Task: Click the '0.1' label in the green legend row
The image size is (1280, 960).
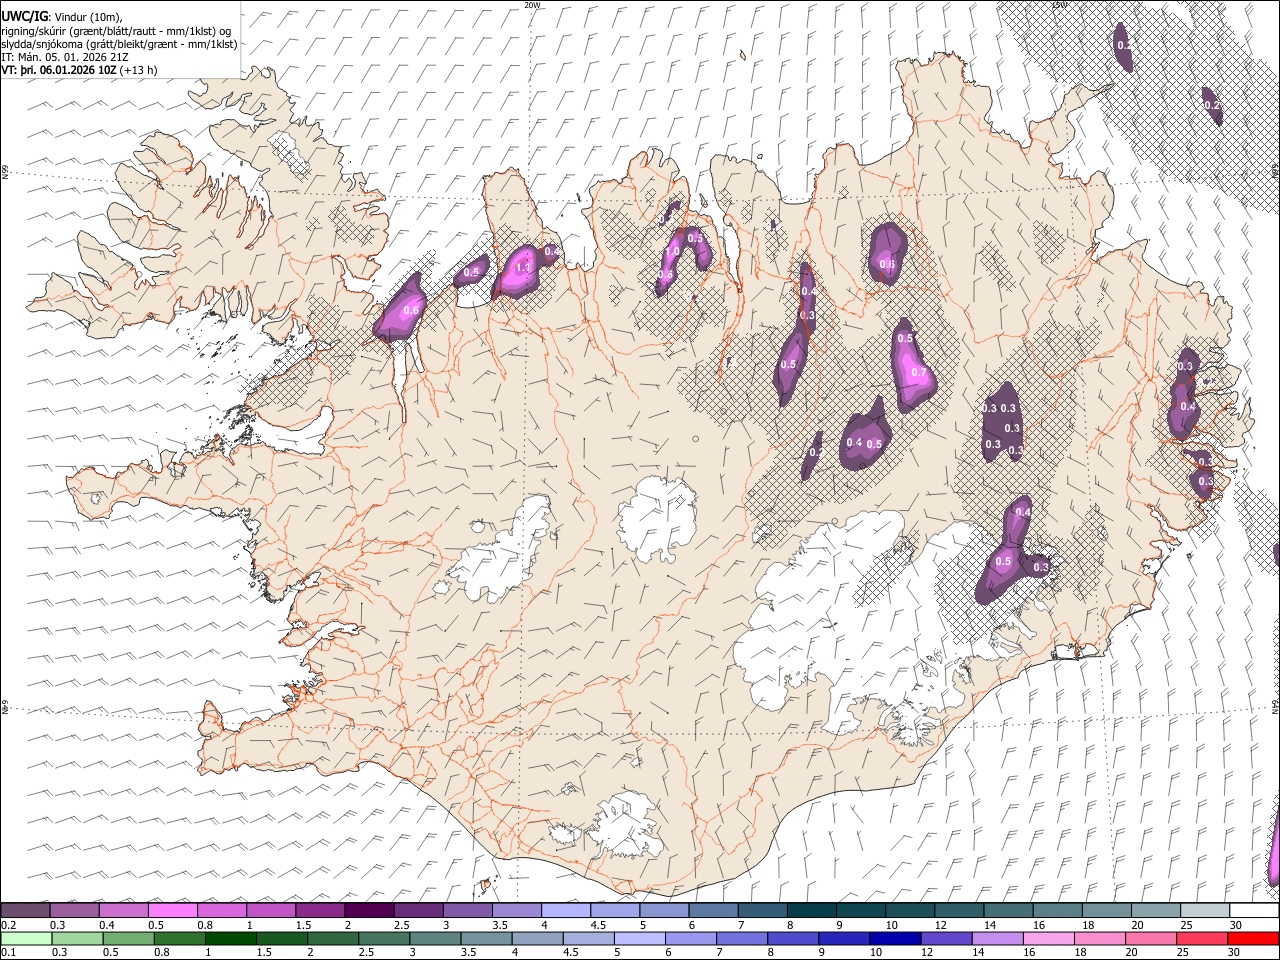Action: pos(8,953)
